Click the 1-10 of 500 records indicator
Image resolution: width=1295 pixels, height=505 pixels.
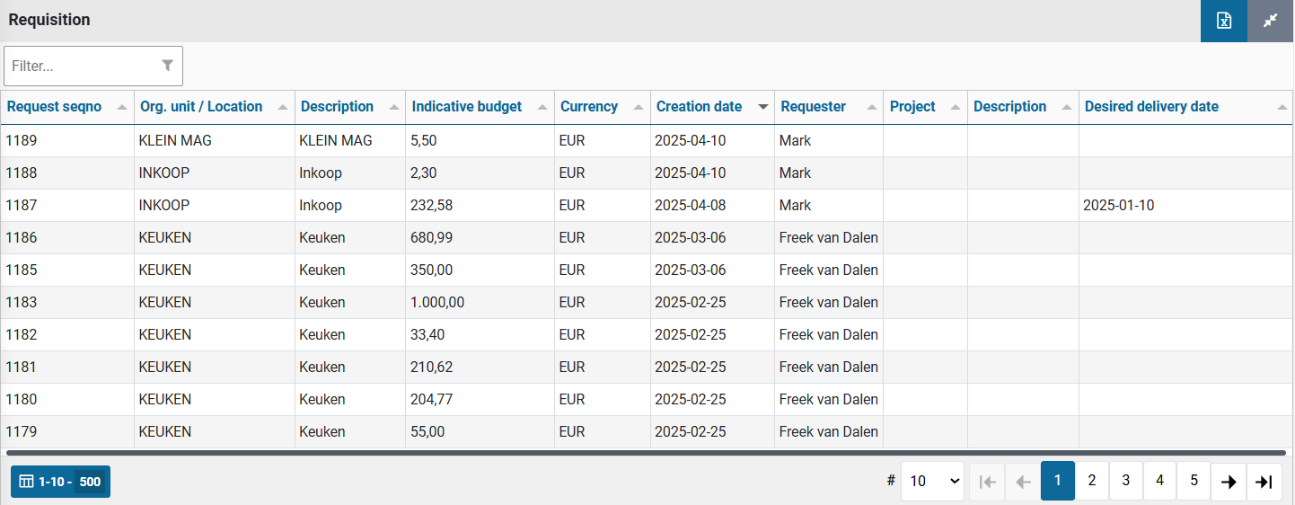coord(61,481)
